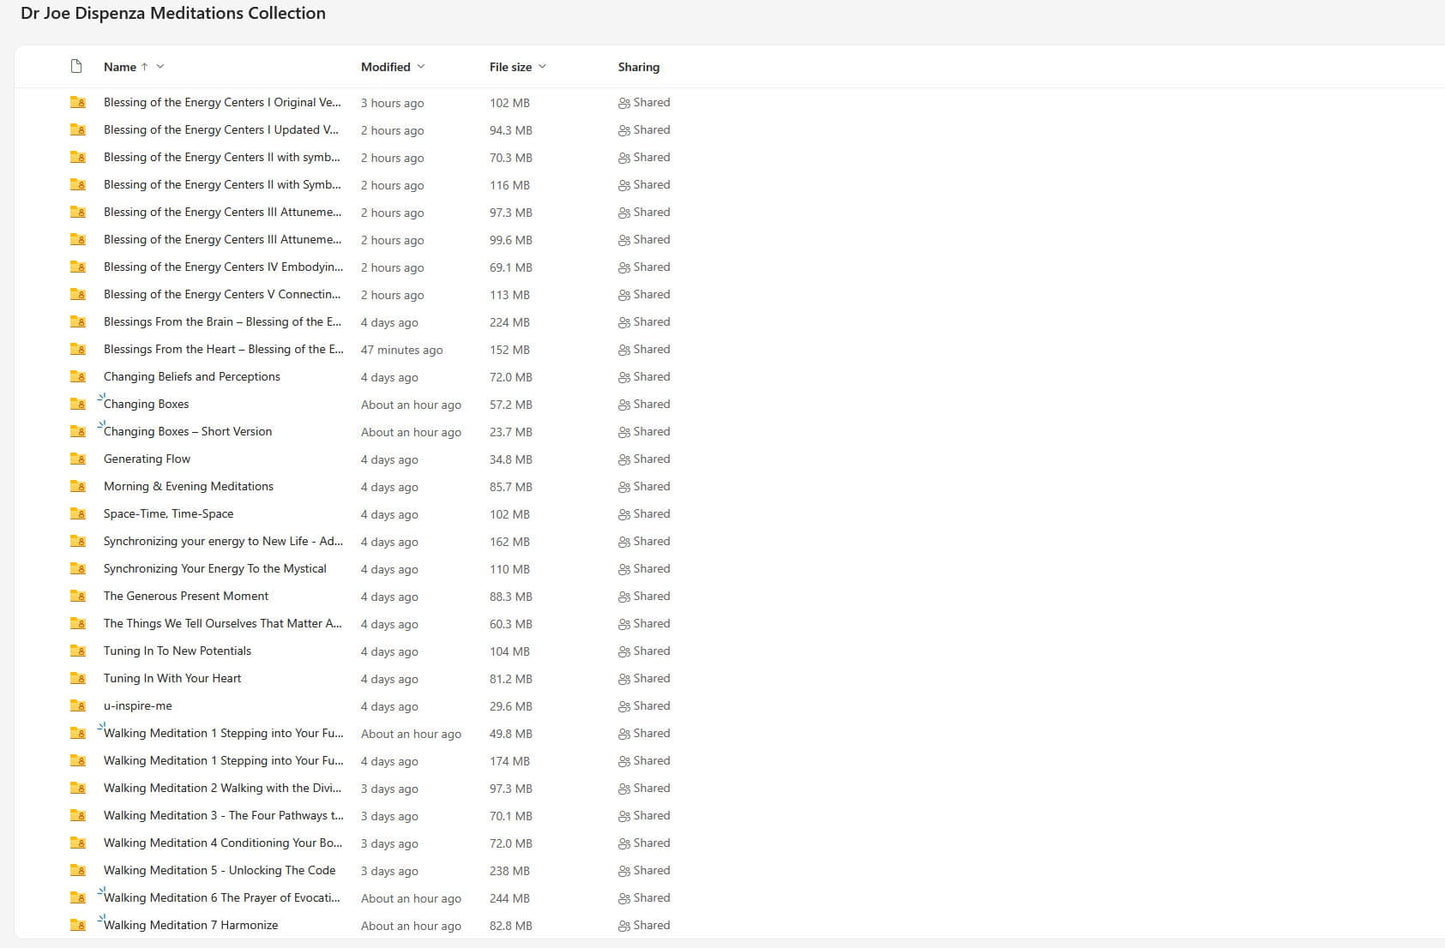The height and width of the screenshot is (948, 1445).
Task: Click folder icon for The Generous Present Moment
Action: click(x=78, y=597)
